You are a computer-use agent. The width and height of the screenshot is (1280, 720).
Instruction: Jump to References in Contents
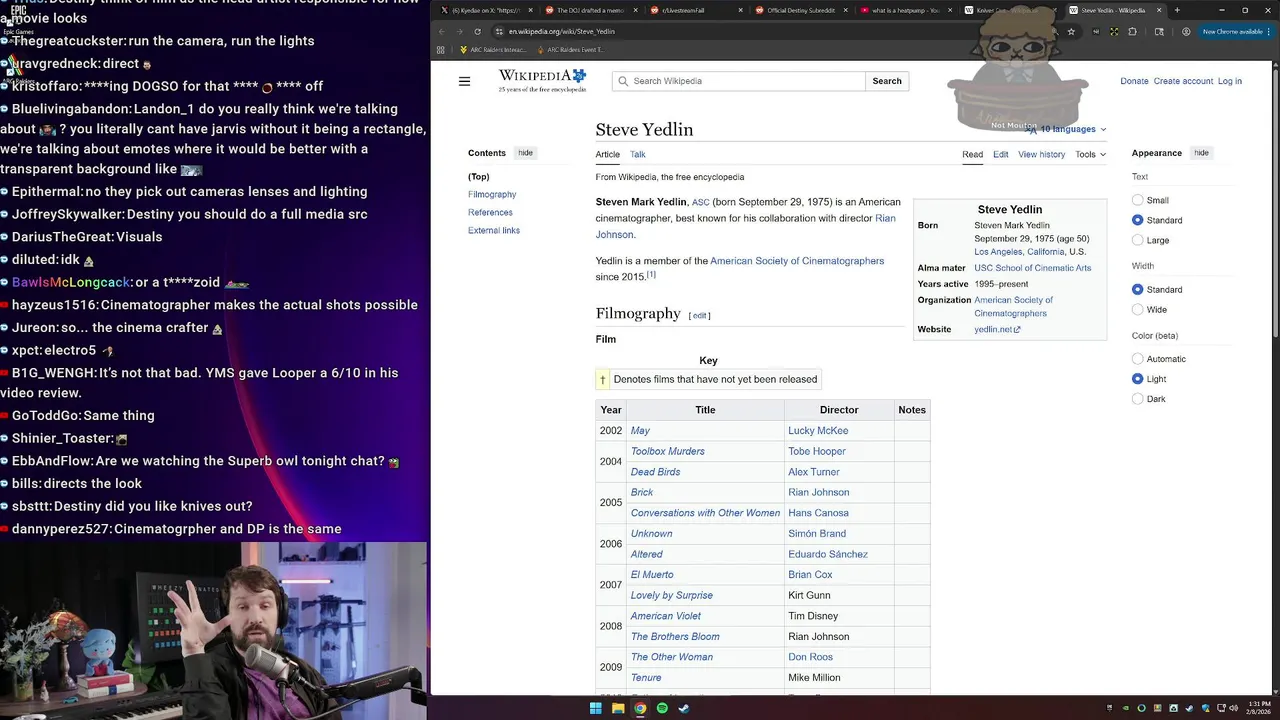[490, 212]
